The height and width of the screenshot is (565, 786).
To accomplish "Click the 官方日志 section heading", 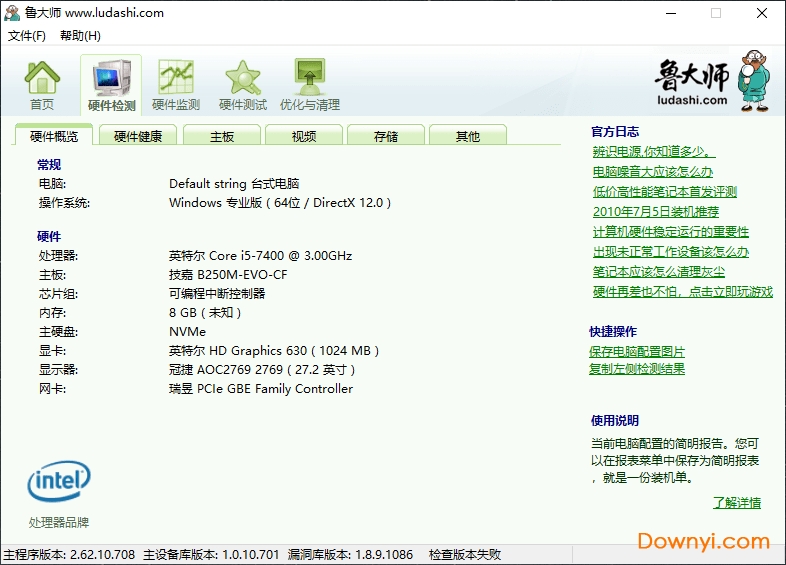I will [x=615, y=132].
